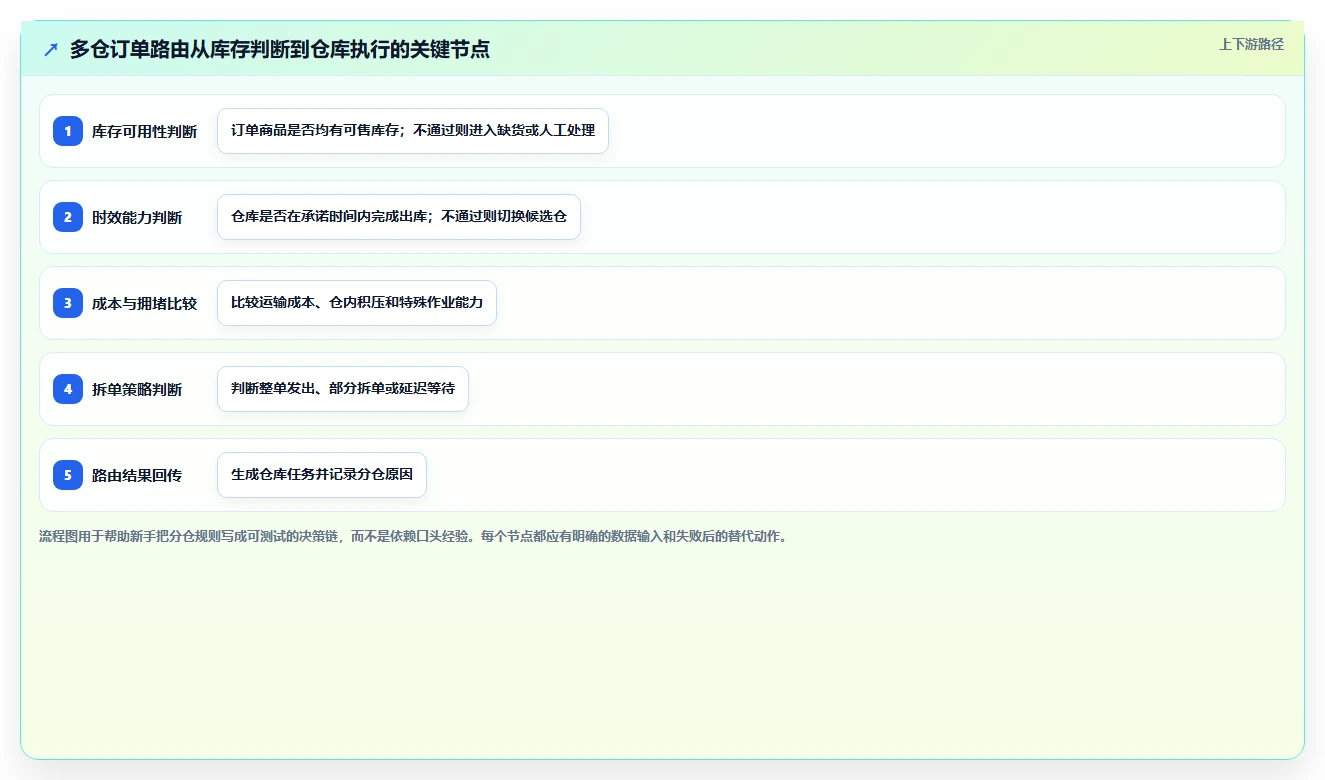1325x780 pixels.
Task: Click the step number 4 badge
Action: coord(68,388)
